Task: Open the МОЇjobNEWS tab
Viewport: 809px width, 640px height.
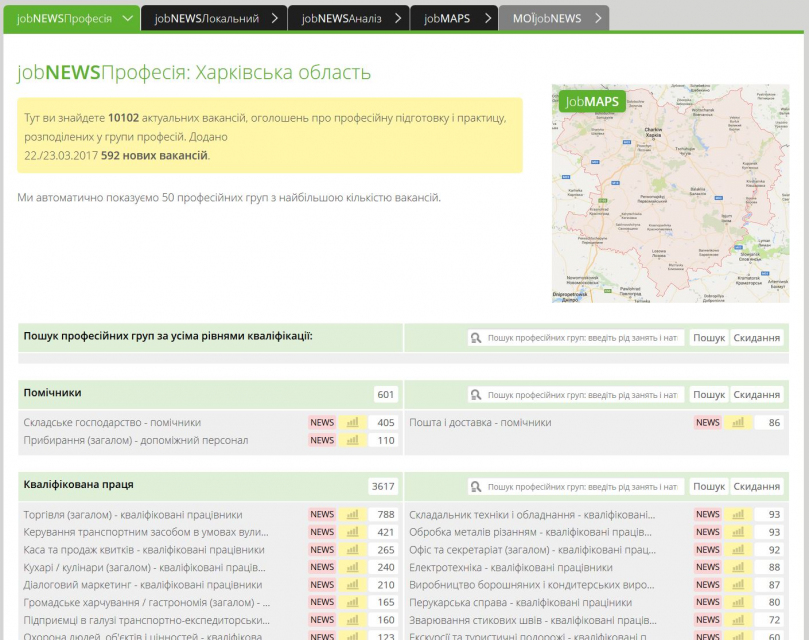Action: coord(554,19)
